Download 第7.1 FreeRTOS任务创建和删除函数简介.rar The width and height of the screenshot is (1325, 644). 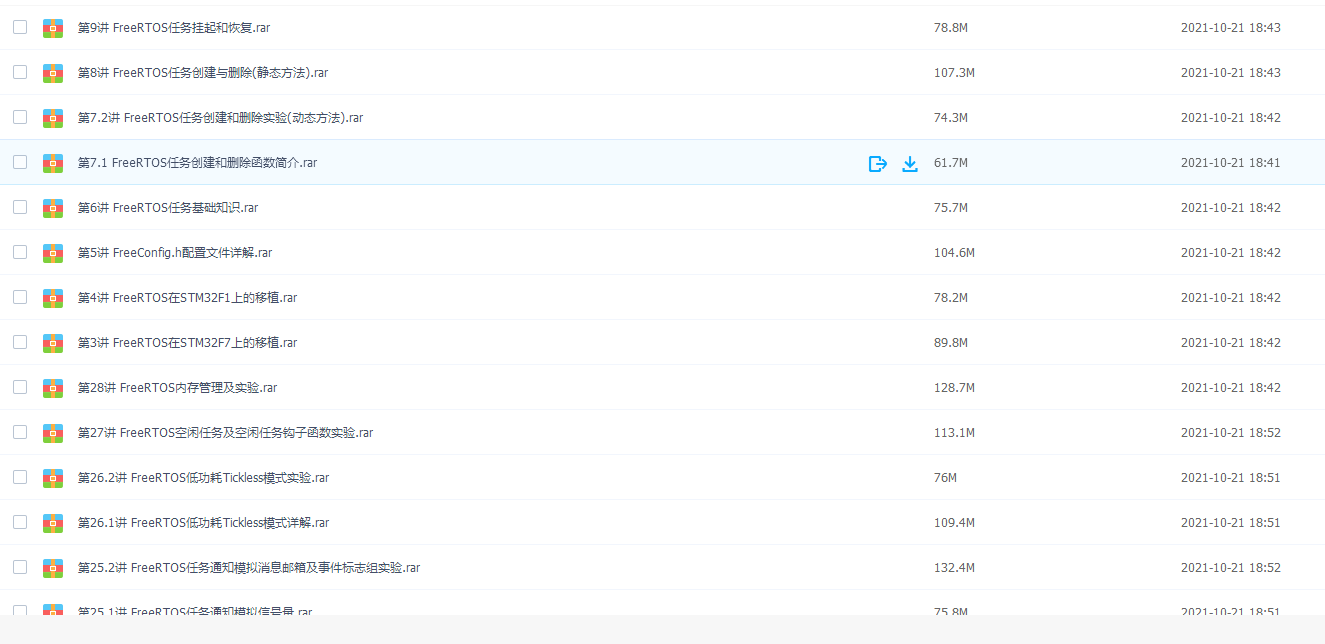tap(910, 163)
